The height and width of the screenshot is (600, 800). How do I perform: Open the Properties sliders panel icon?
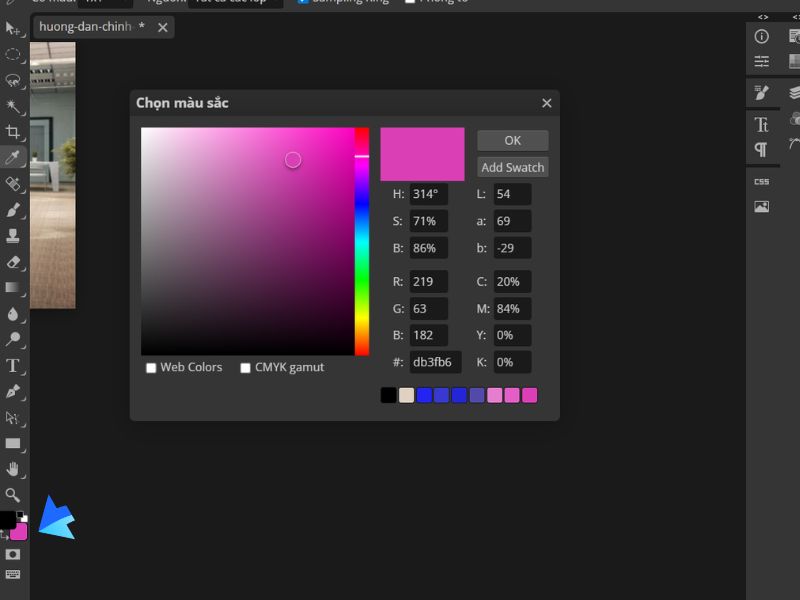point(761,62)
